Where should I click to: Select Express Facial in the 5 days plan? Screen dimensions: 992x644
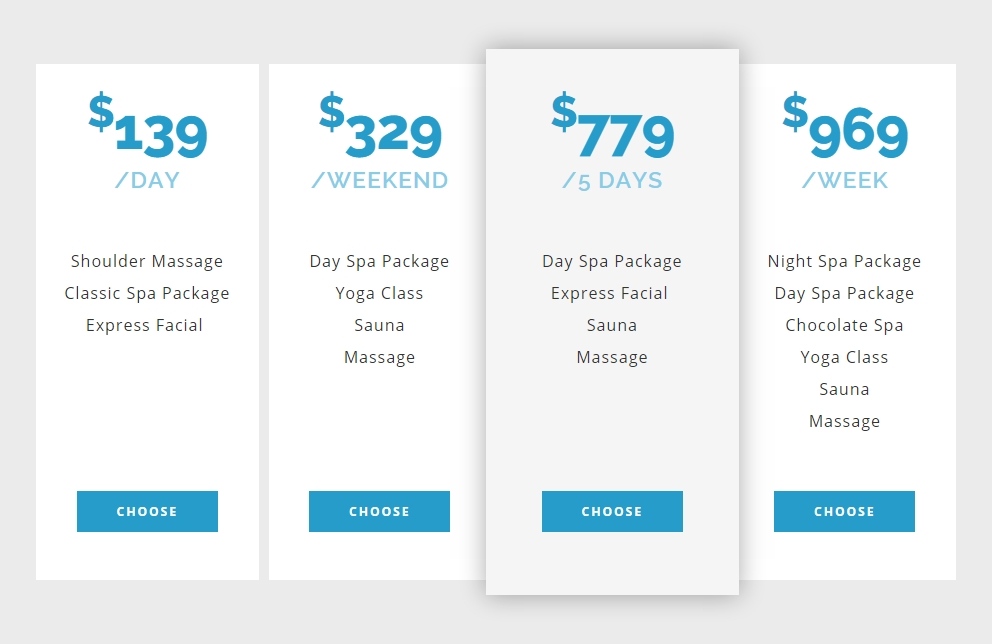pyautogui.click(x=609, y=293)
